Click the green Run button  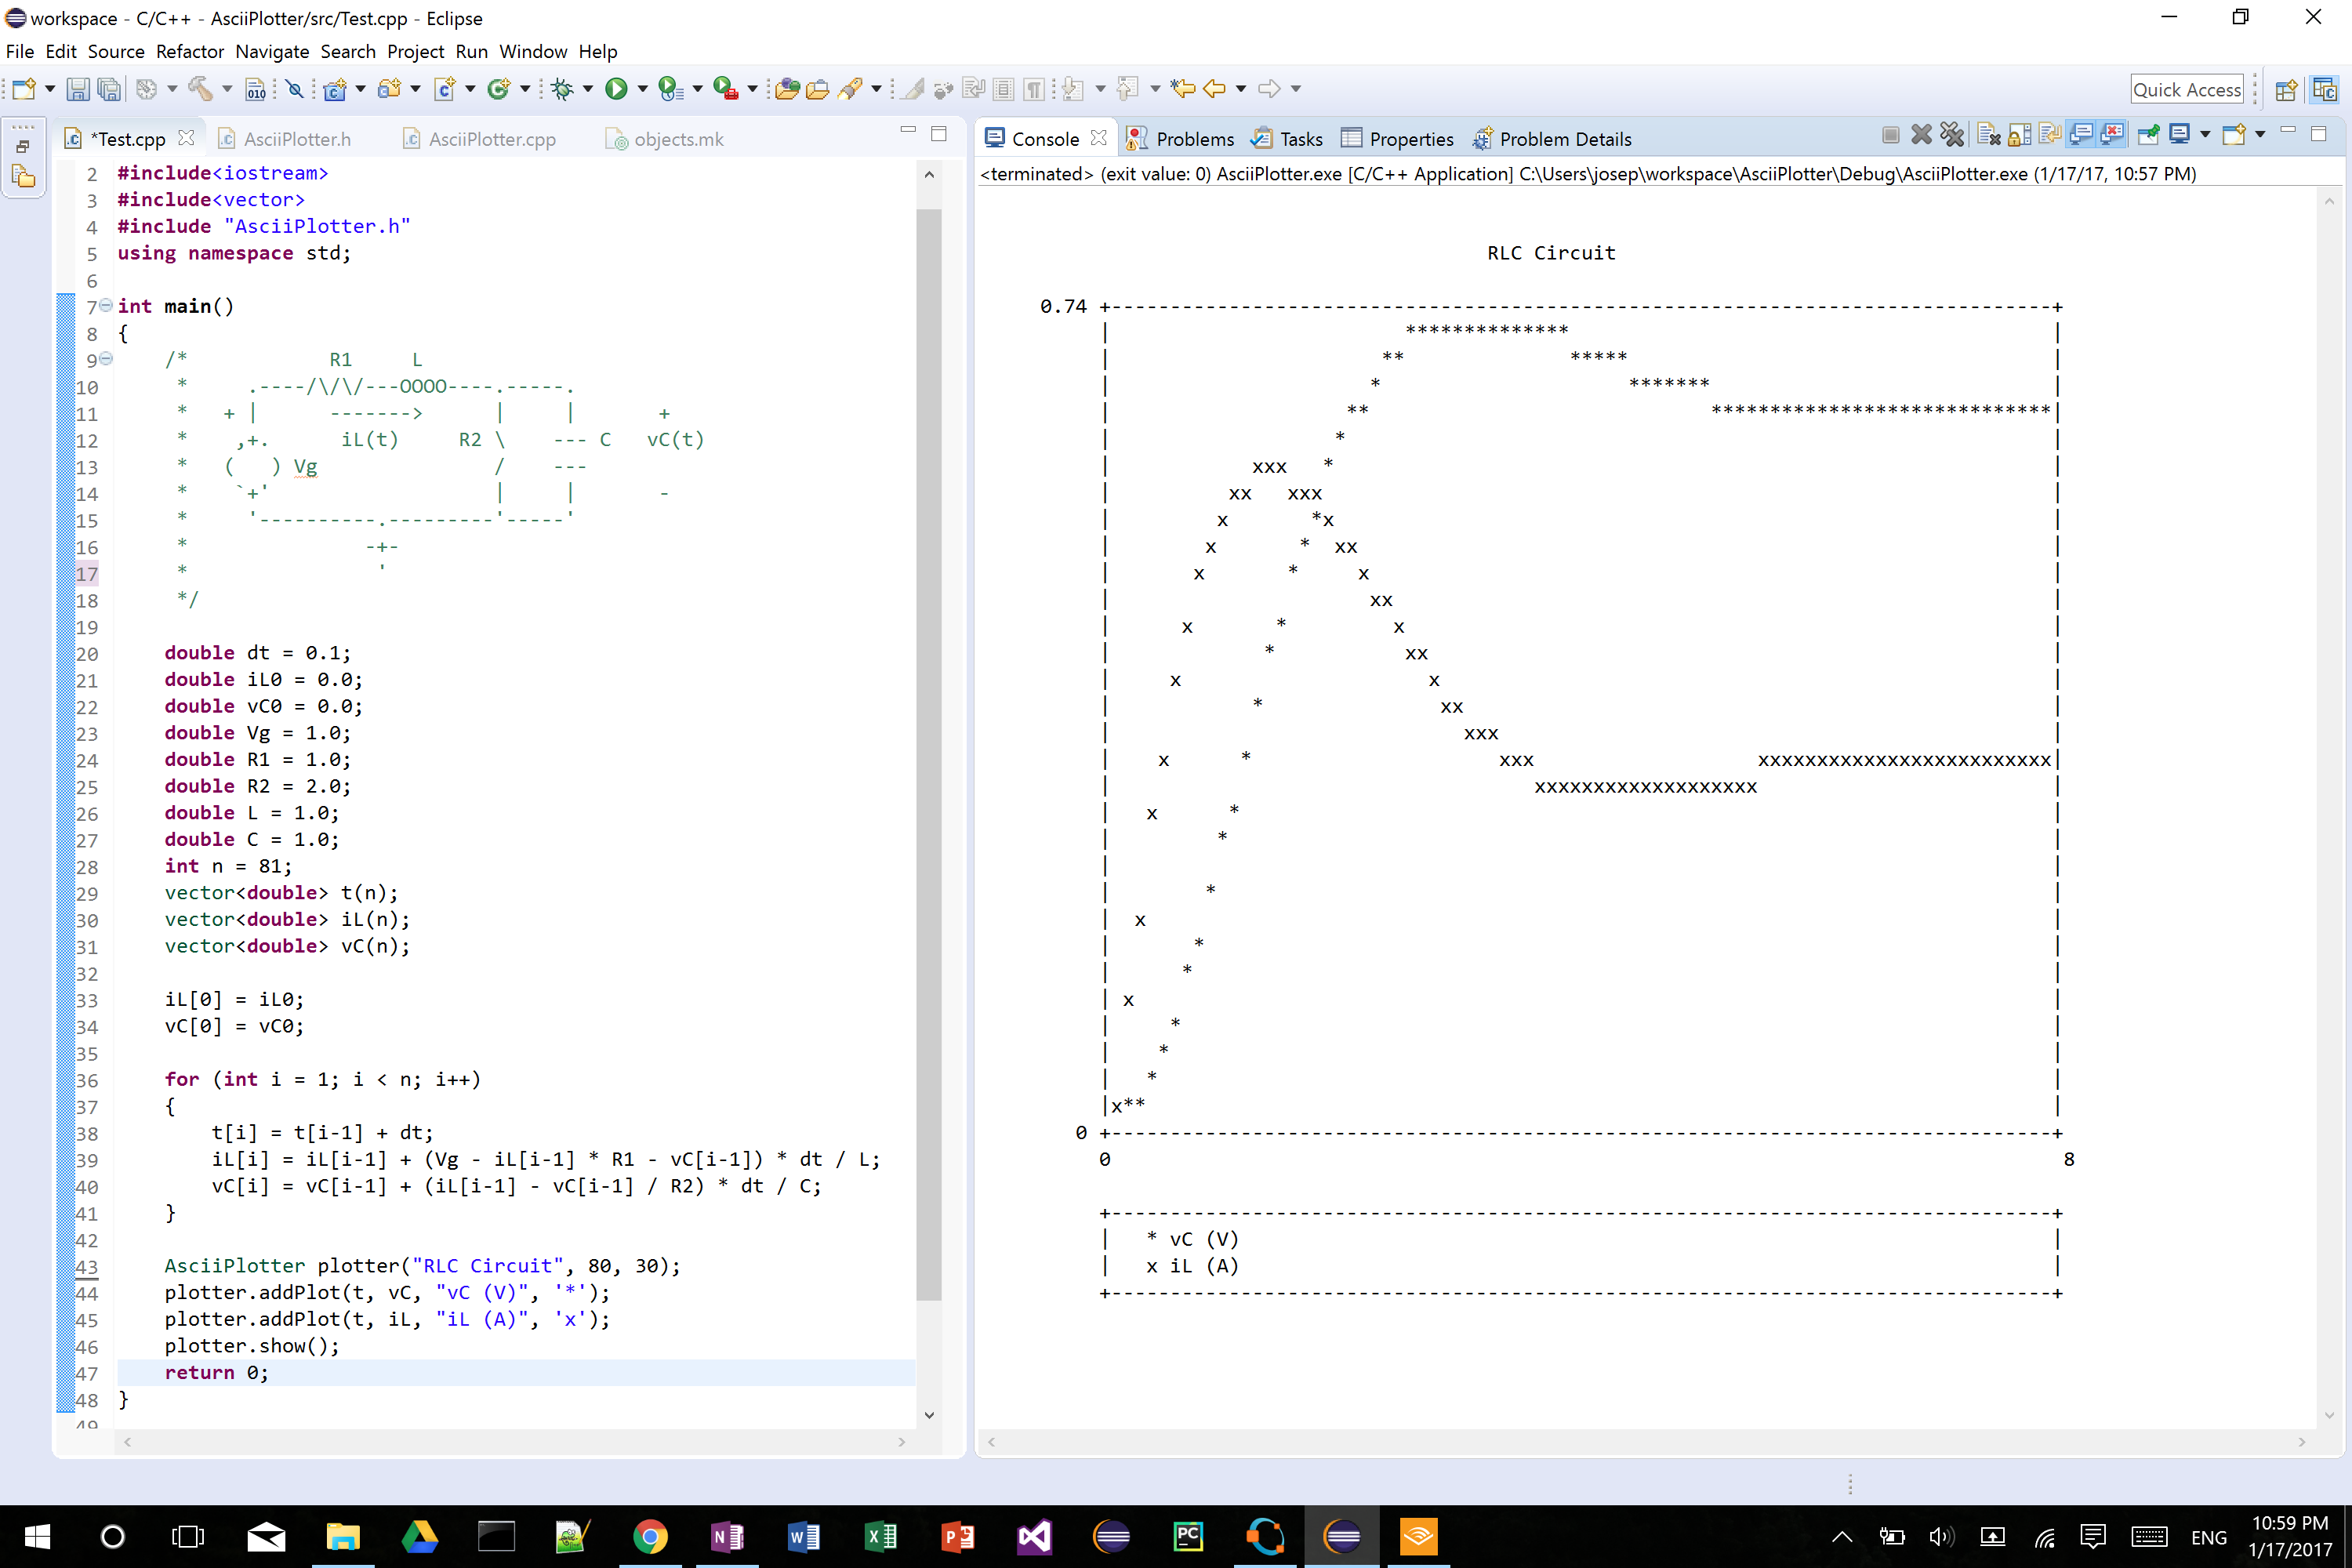[x=616, y=89]
